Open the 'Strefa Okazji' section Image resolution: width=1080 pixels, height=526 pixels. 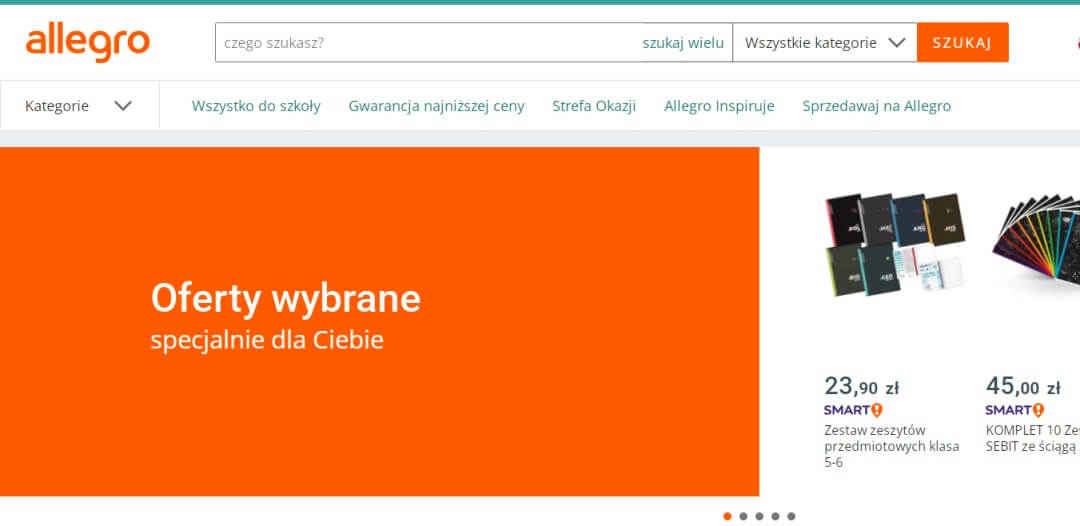click(x=594, y=106)
